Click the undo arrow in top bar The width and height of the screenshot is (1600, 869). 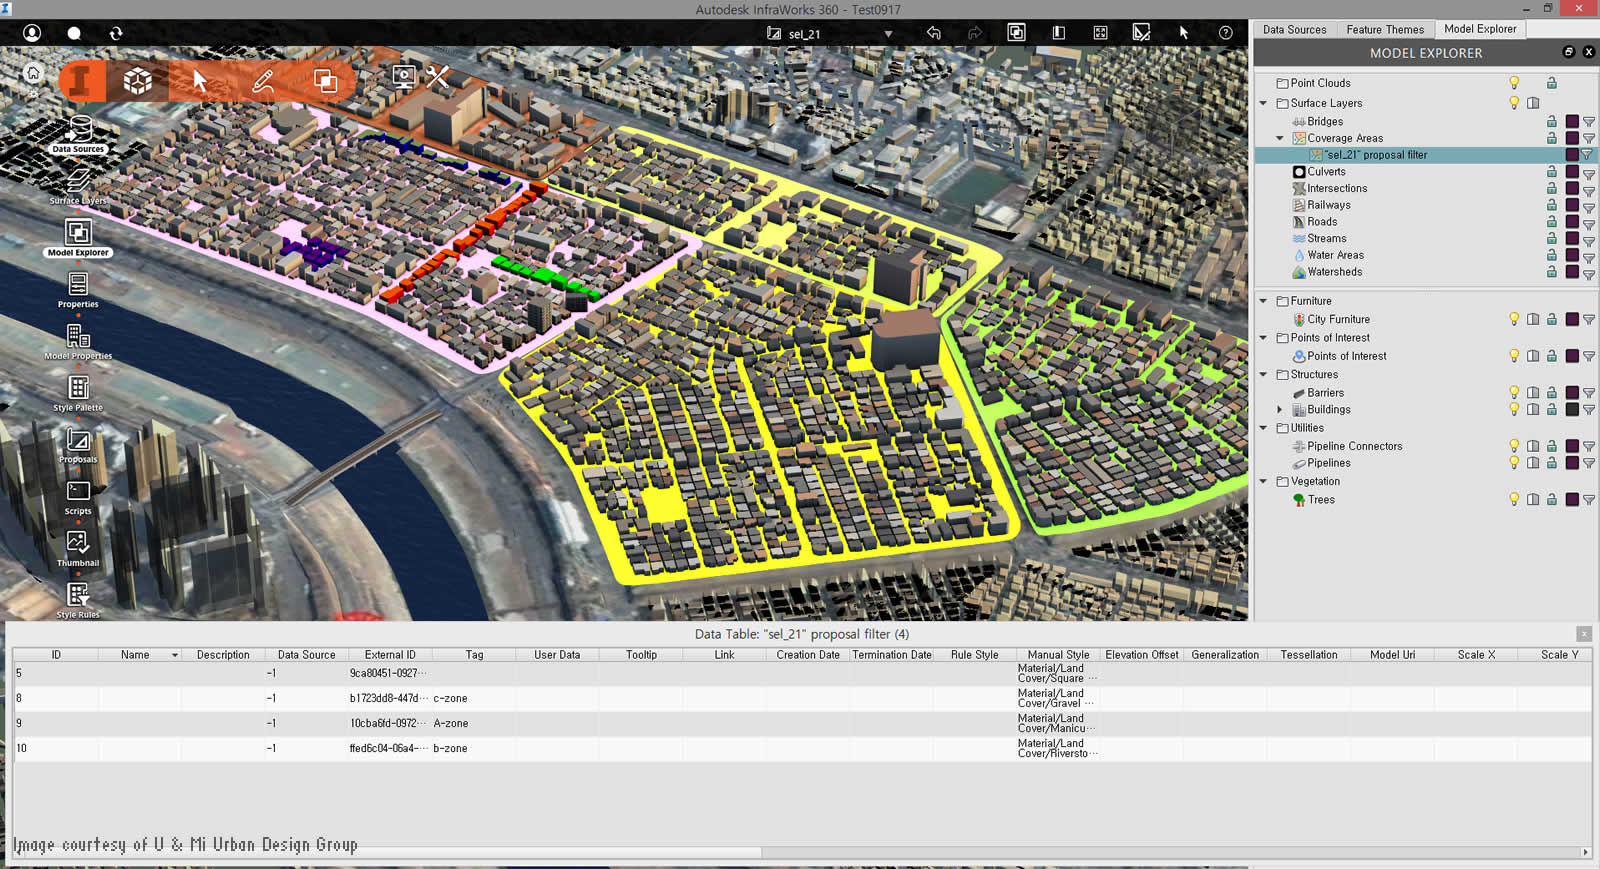pyautogui.click(x=933, y=33)
